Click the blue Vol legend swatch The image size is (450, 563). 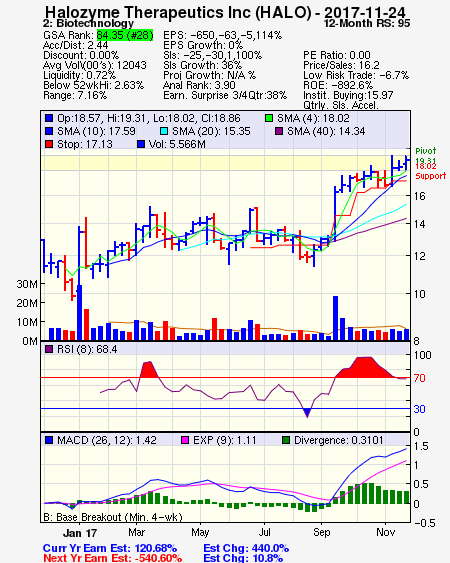pyautogui.click(x=141, y=144)
